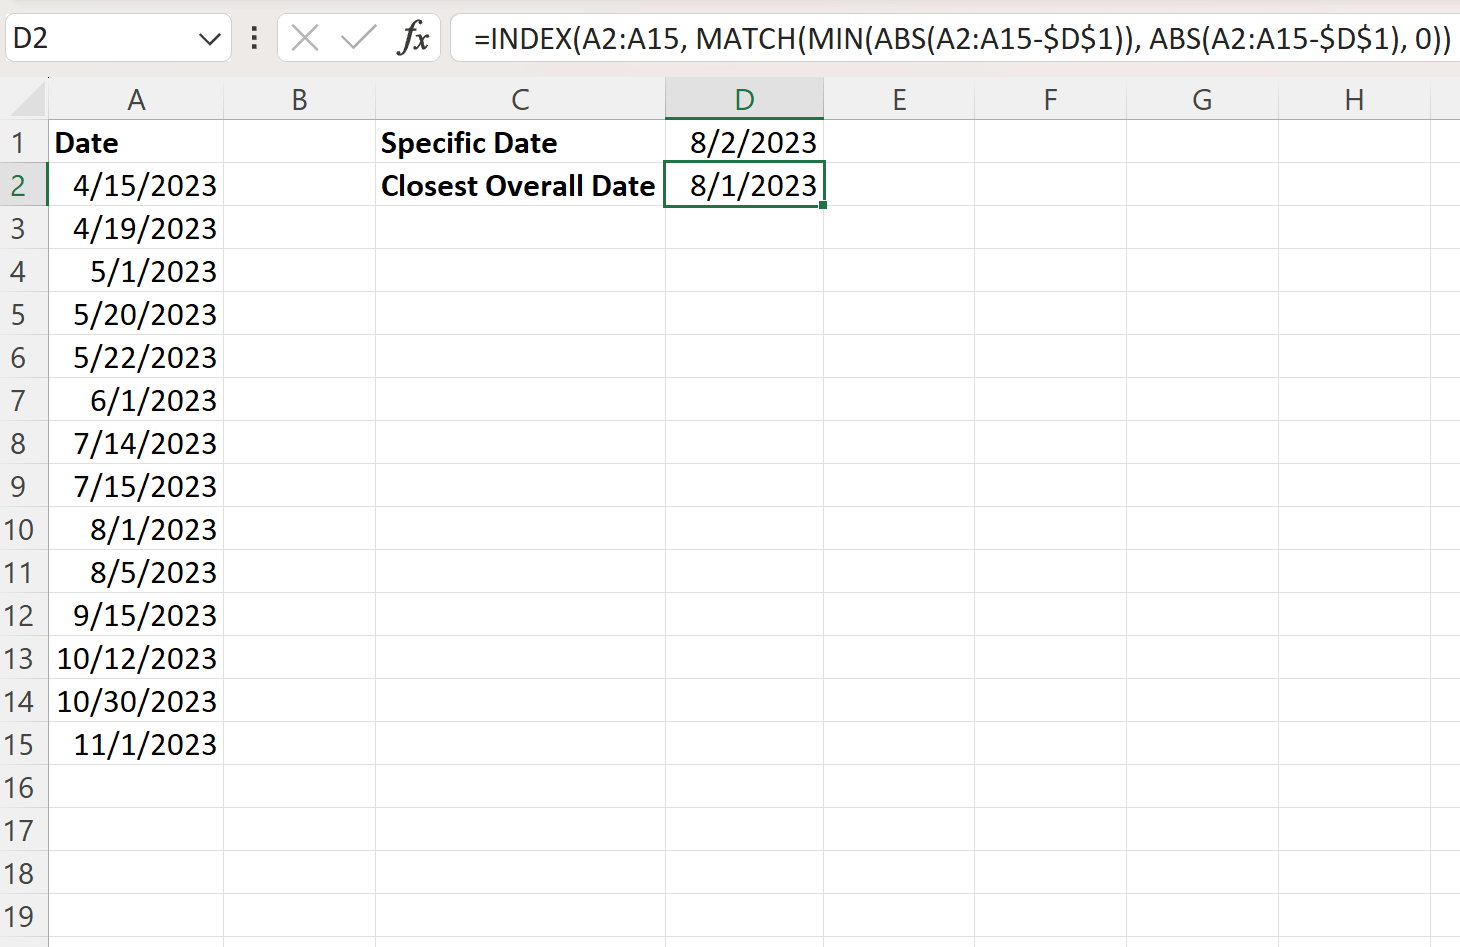The image size is (1460, 947).
Task: Click the vertical dots separator near Name Box
Action: point(253,38)
